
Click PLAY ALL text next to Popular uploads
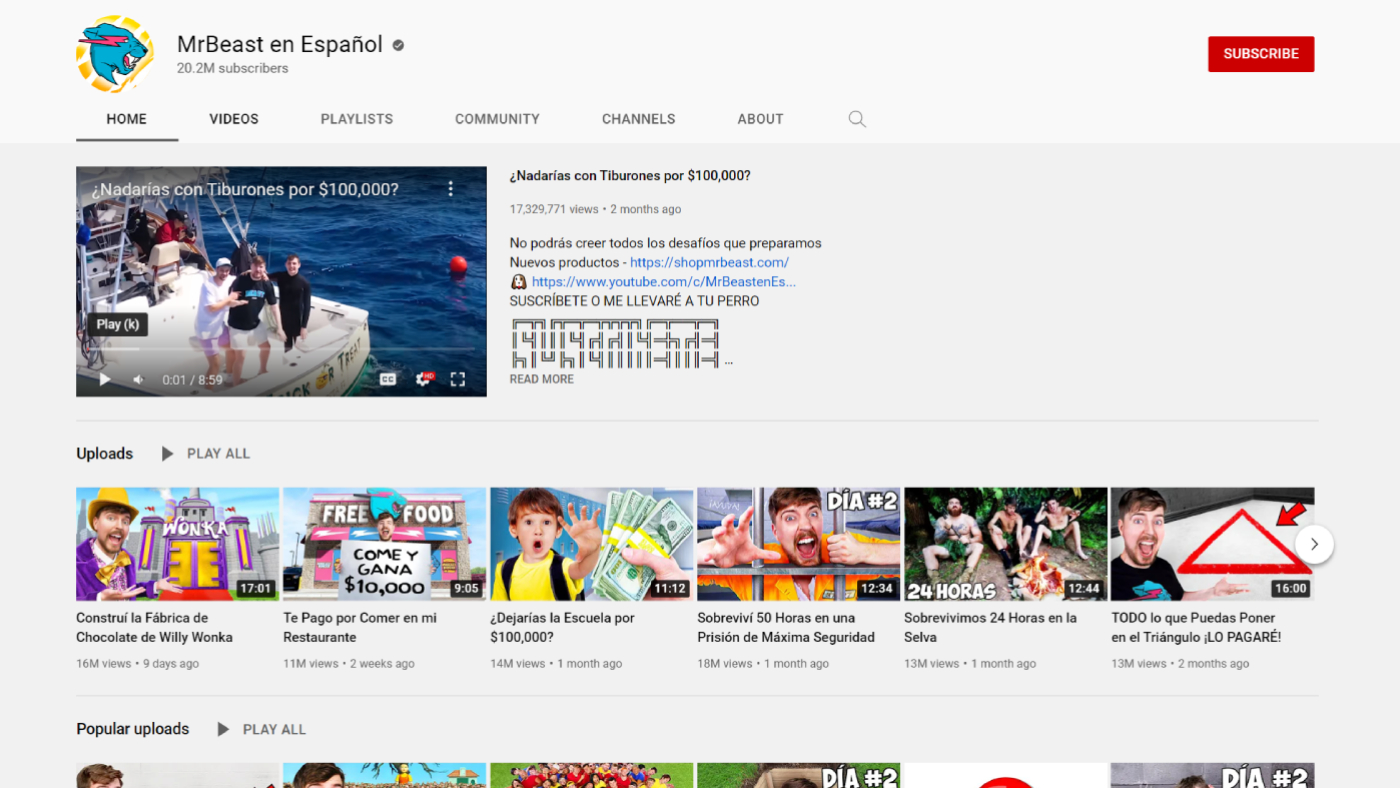(x=274, y=730)
